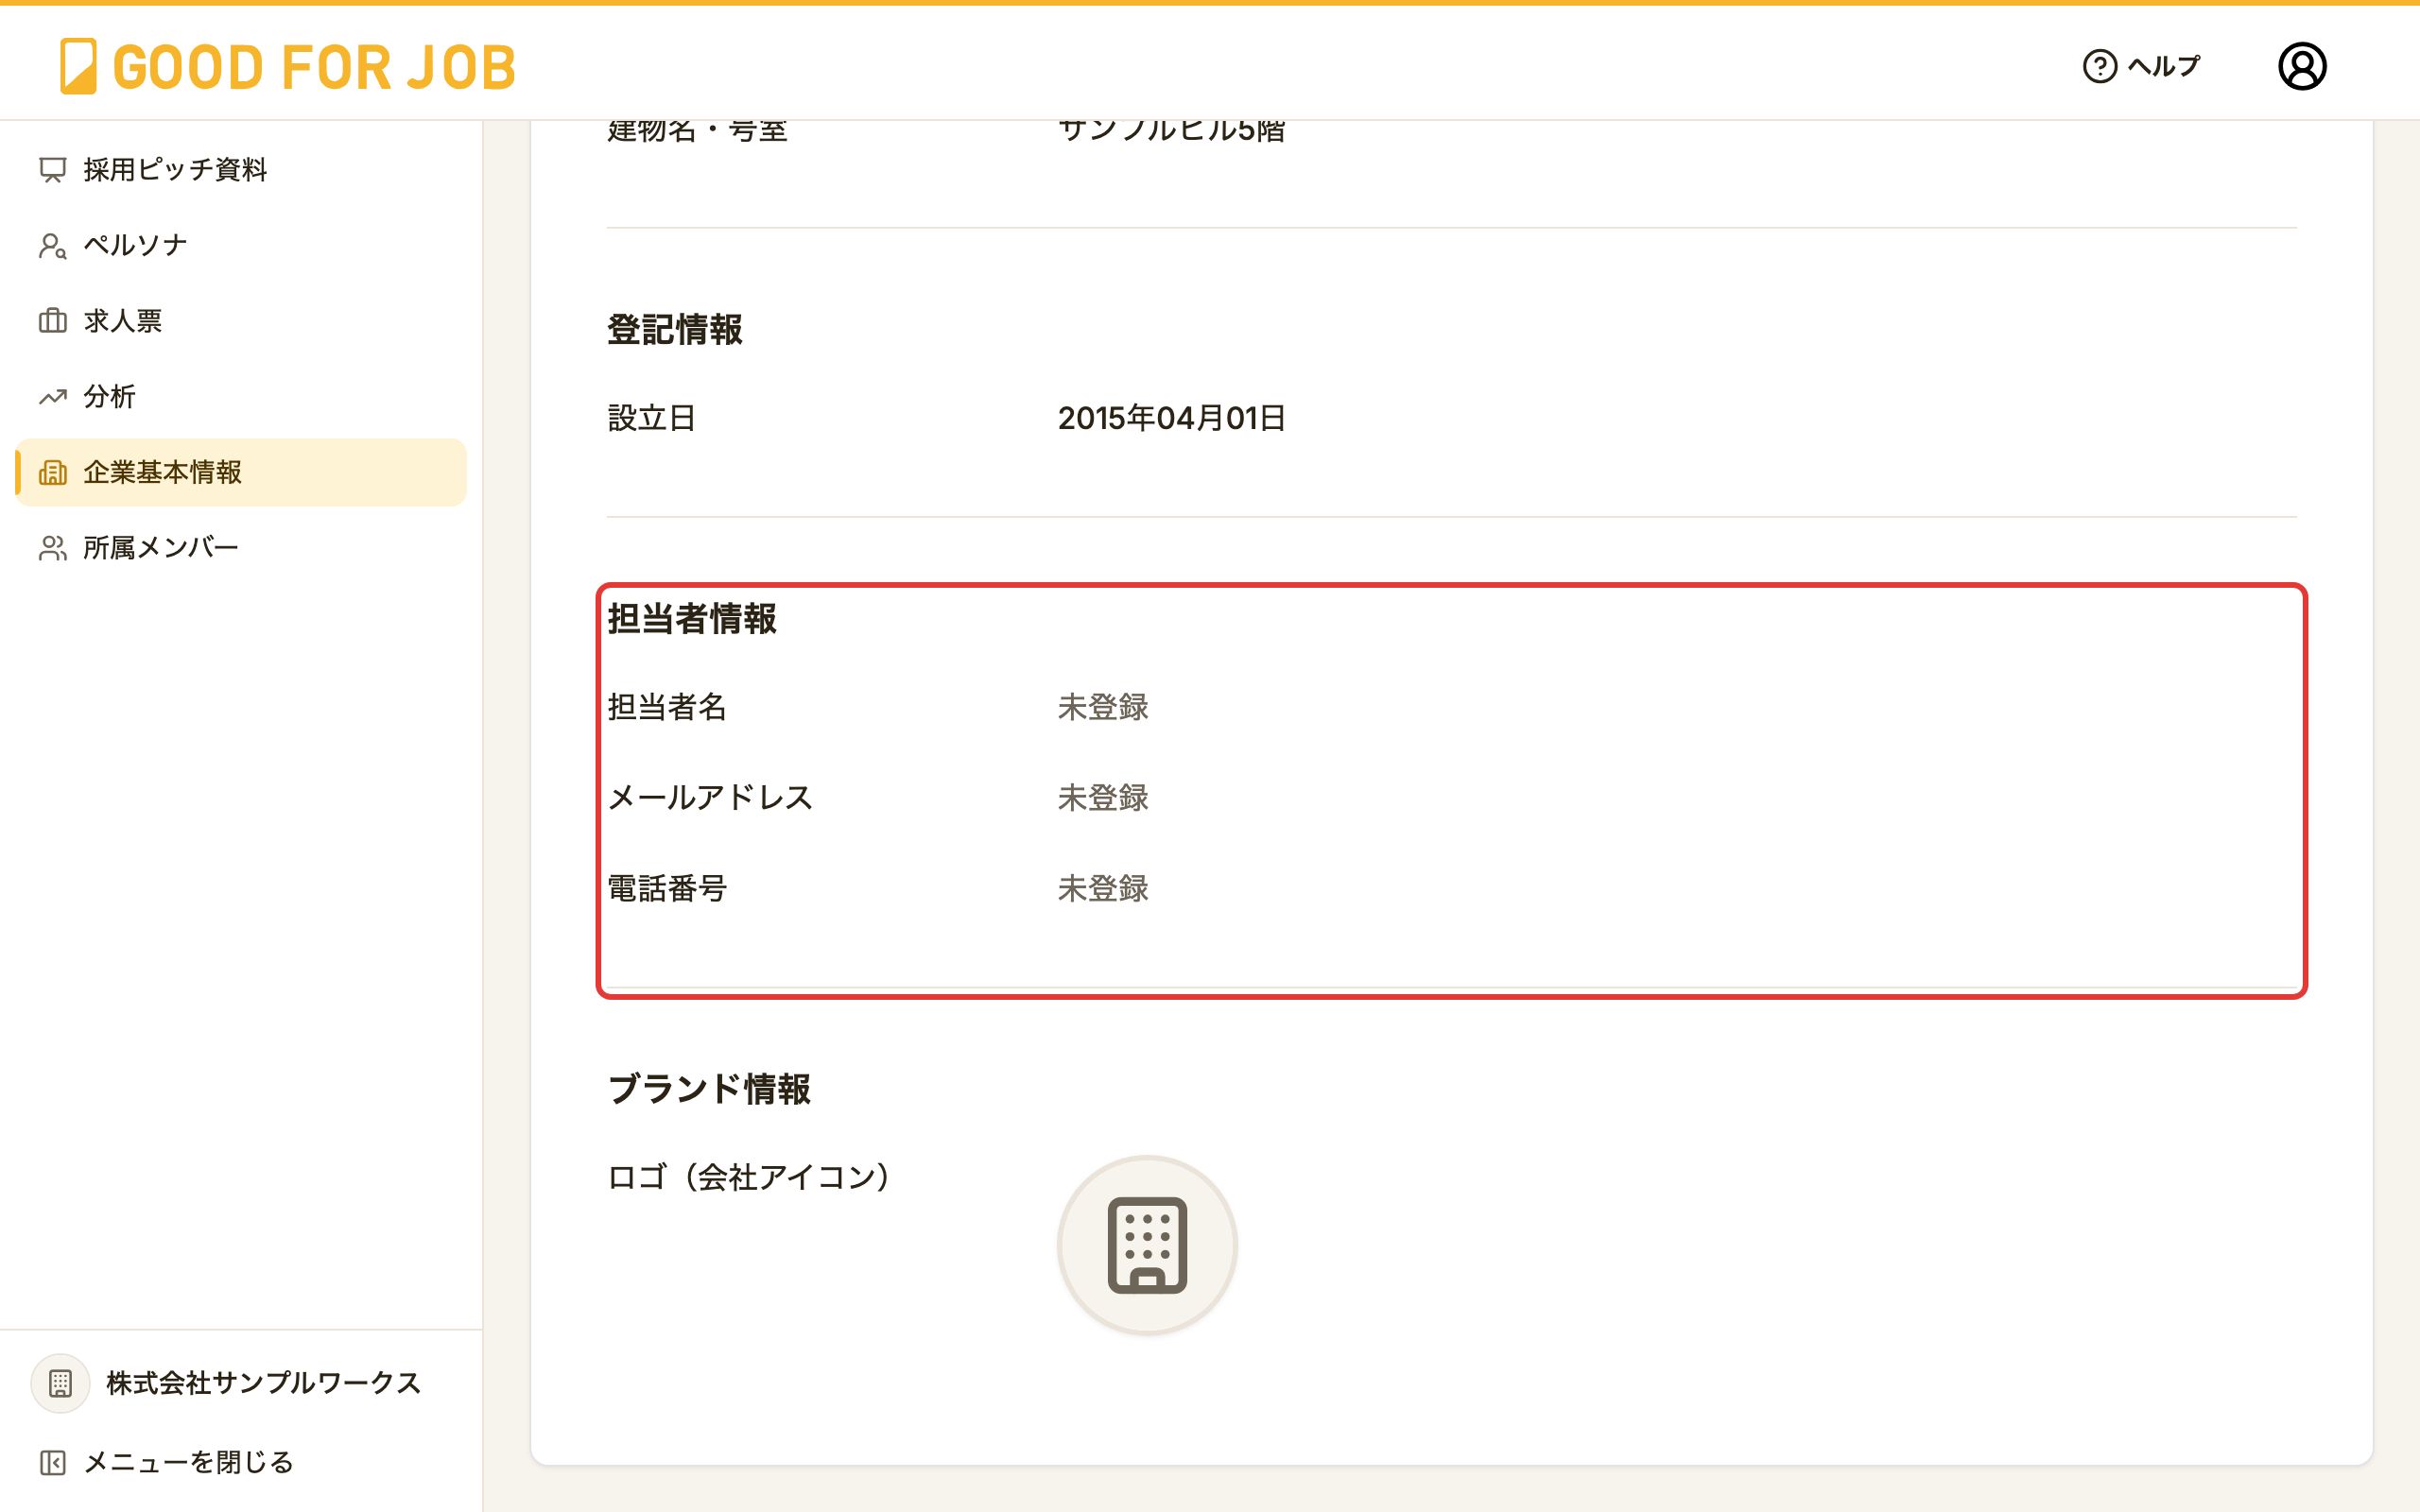Screen dimensions: 2420x1512
Task: Click the ブランド情報 section heading
Action: click(x=709, y=1089)
